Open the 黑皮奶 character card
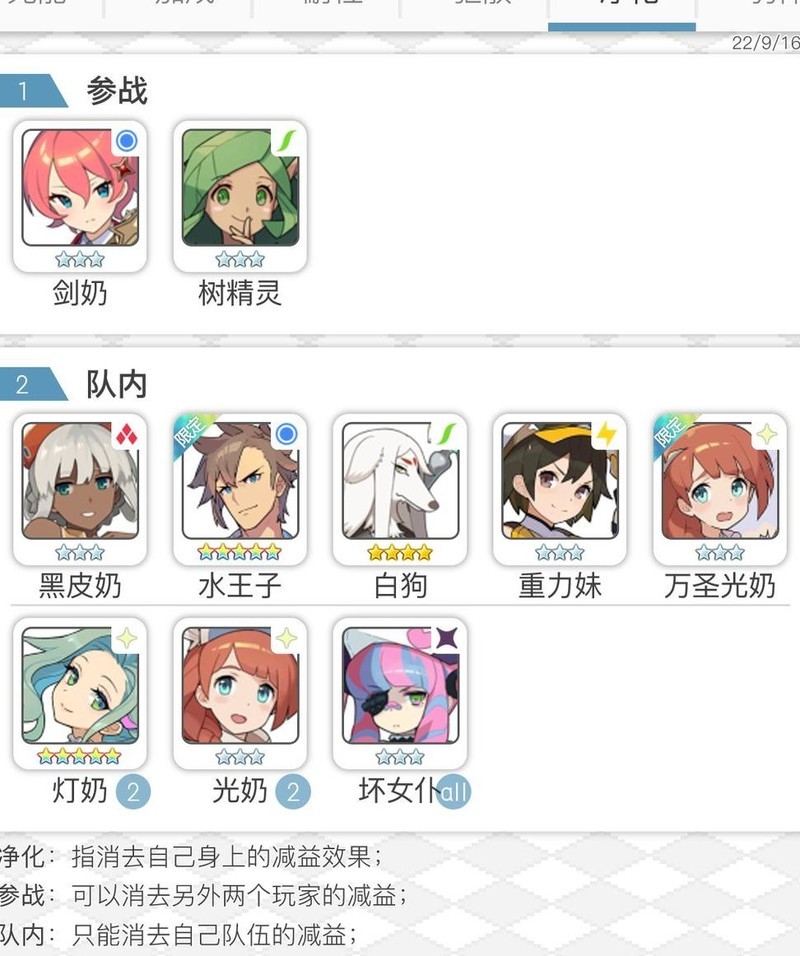Viewport: 800px width, 956px height. pyautogui.click(x=80, y=490)
